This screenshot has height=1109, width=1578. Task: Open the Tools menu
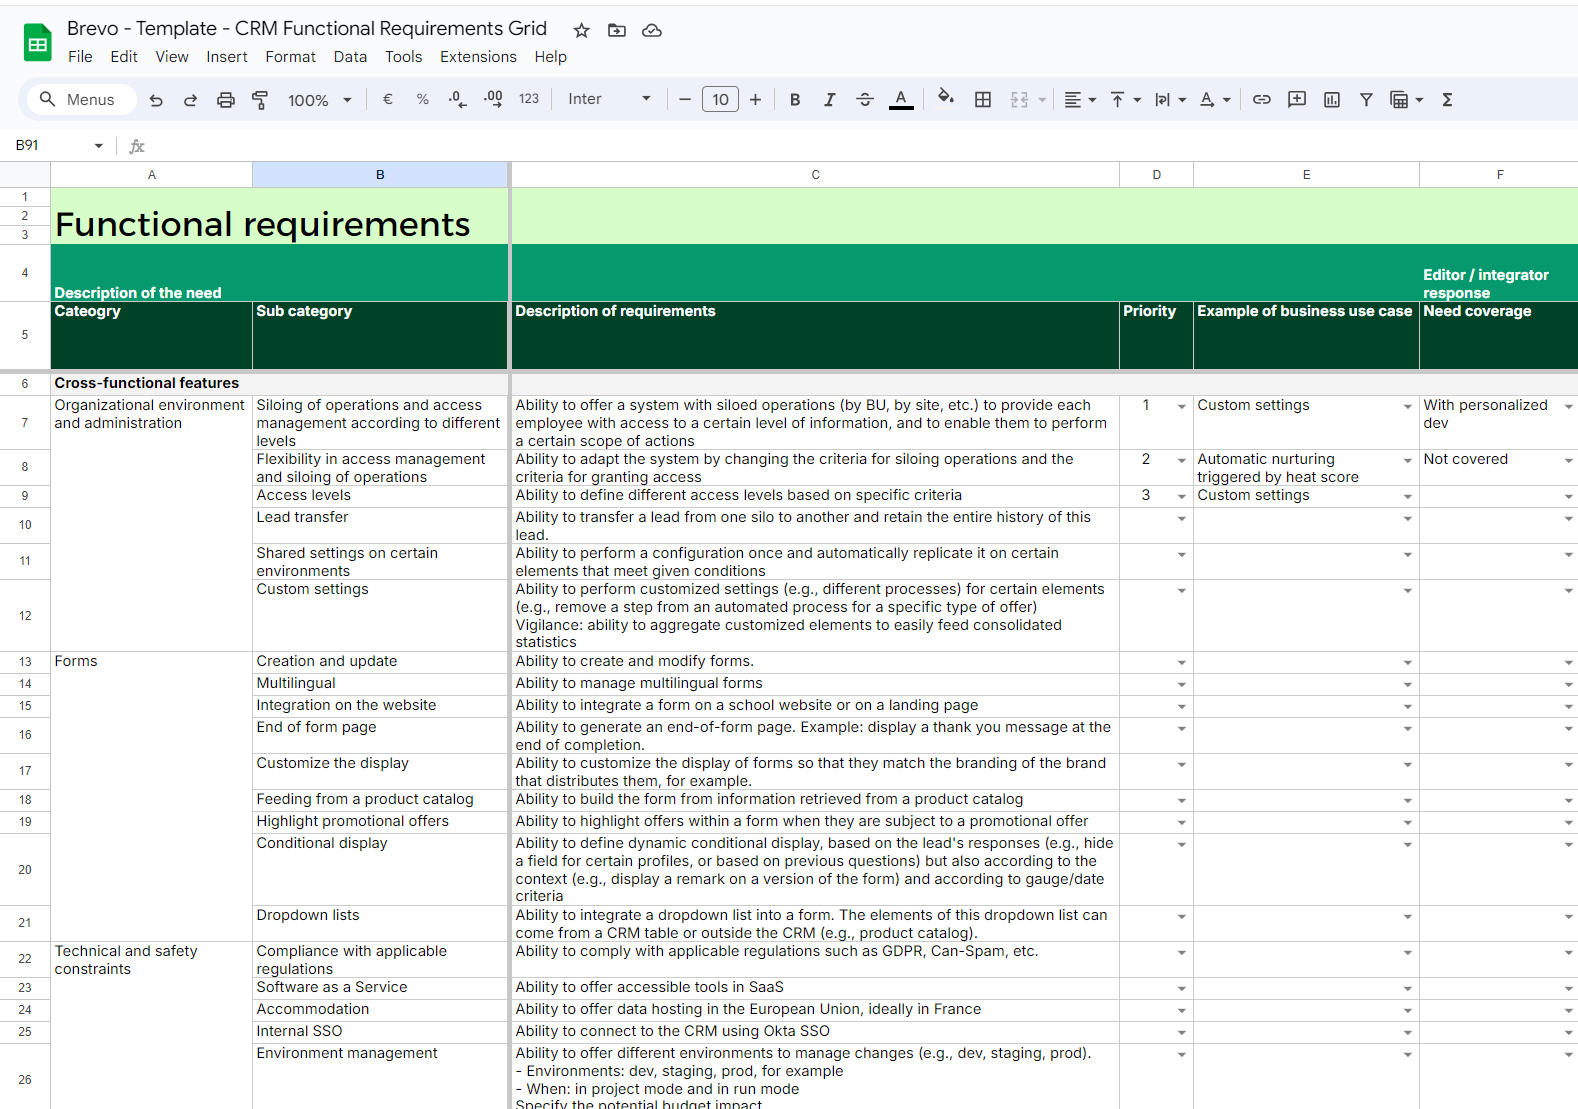[x=404, y=57]
